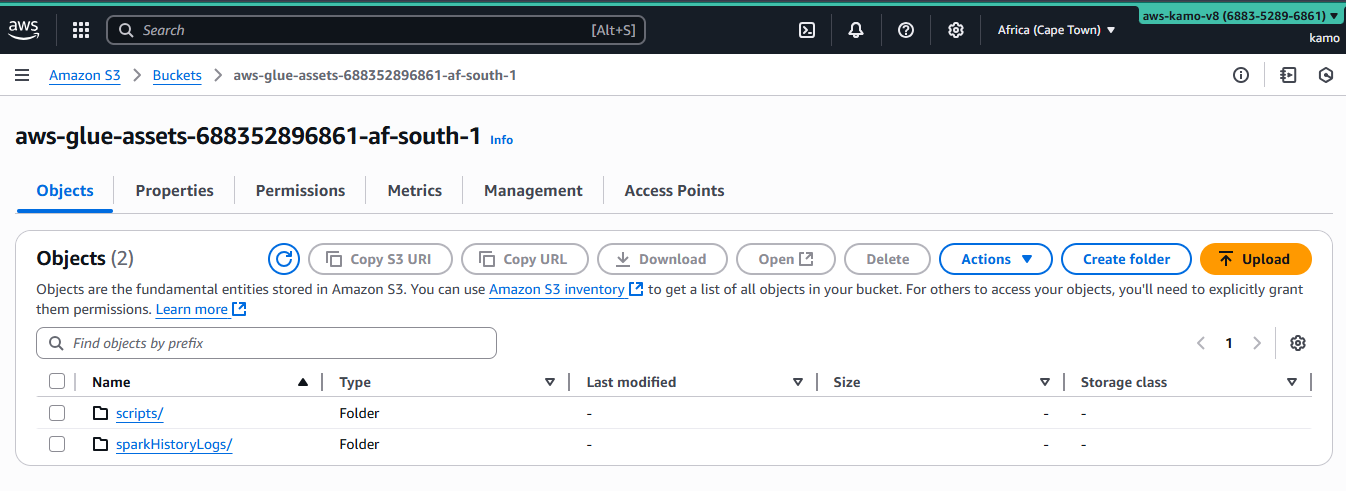Viewport: 1346px width, 491px height.
Task: Open console settings gear in top bar
Action: pyautogui.click(x=956, y=30)
